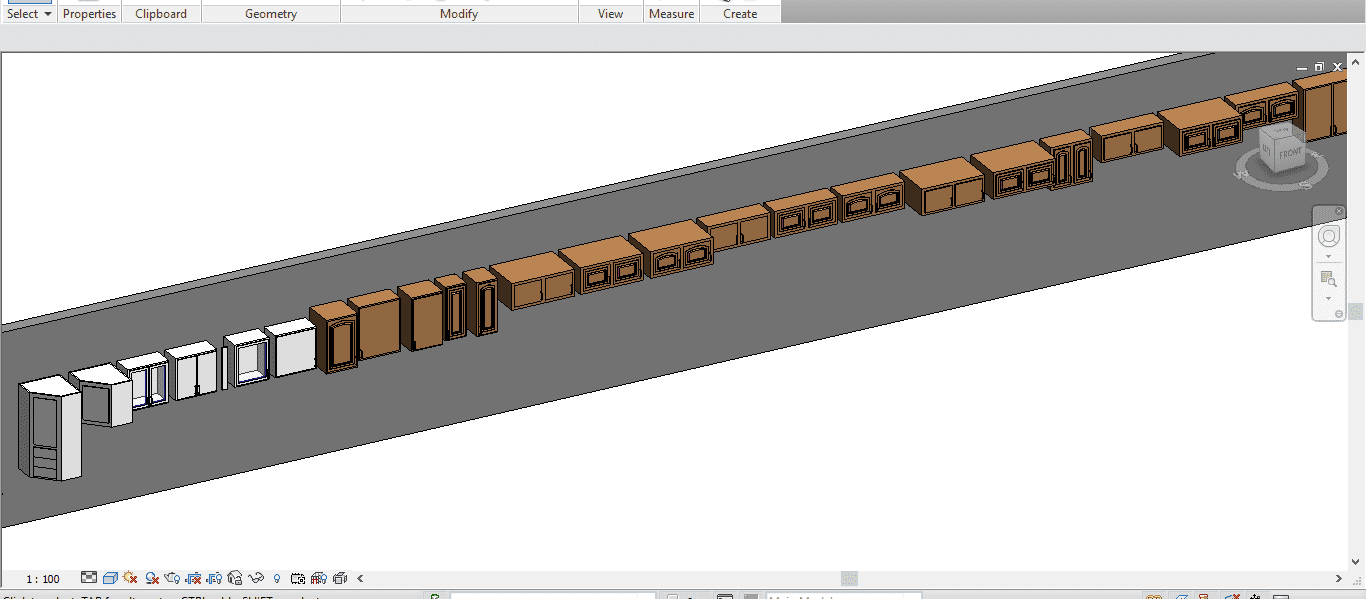The height and width of the screenshot is (599, 1366).
Task: Click the Modify panel label
Action: tap(459, 14)
